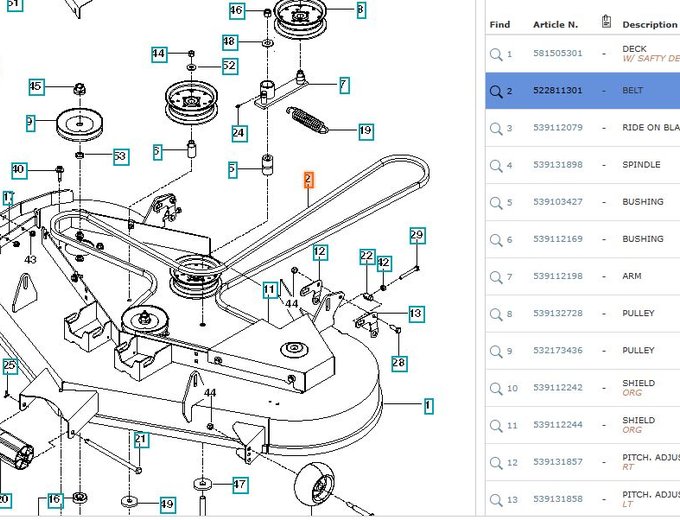Select part label 44 near top-left pulley
Screen dimensions: 680x520
[159, 54]
